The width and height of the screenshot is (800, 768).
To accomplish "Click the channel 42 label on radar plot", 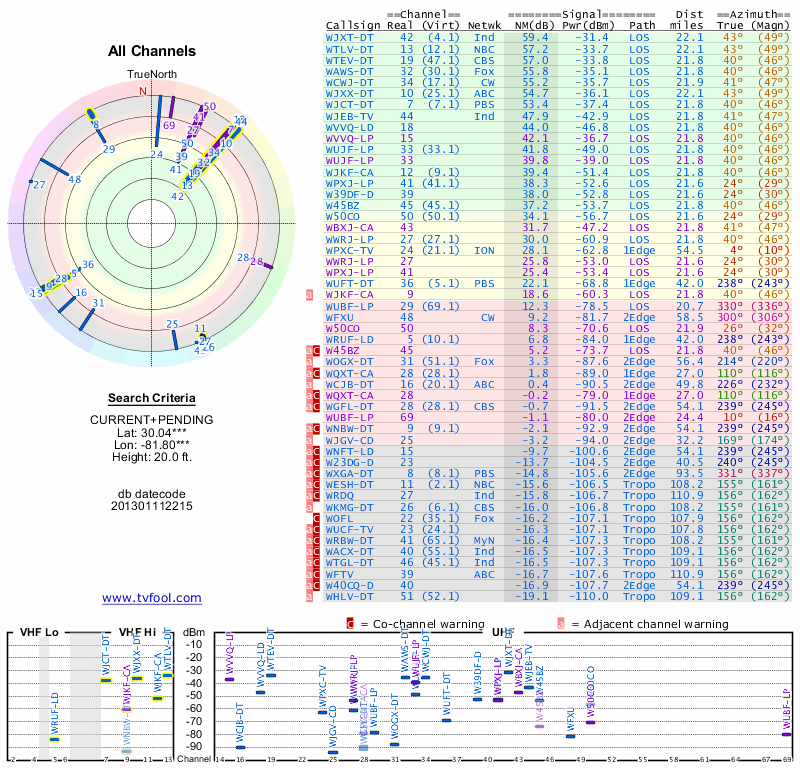I will click(x=177, y=196).
